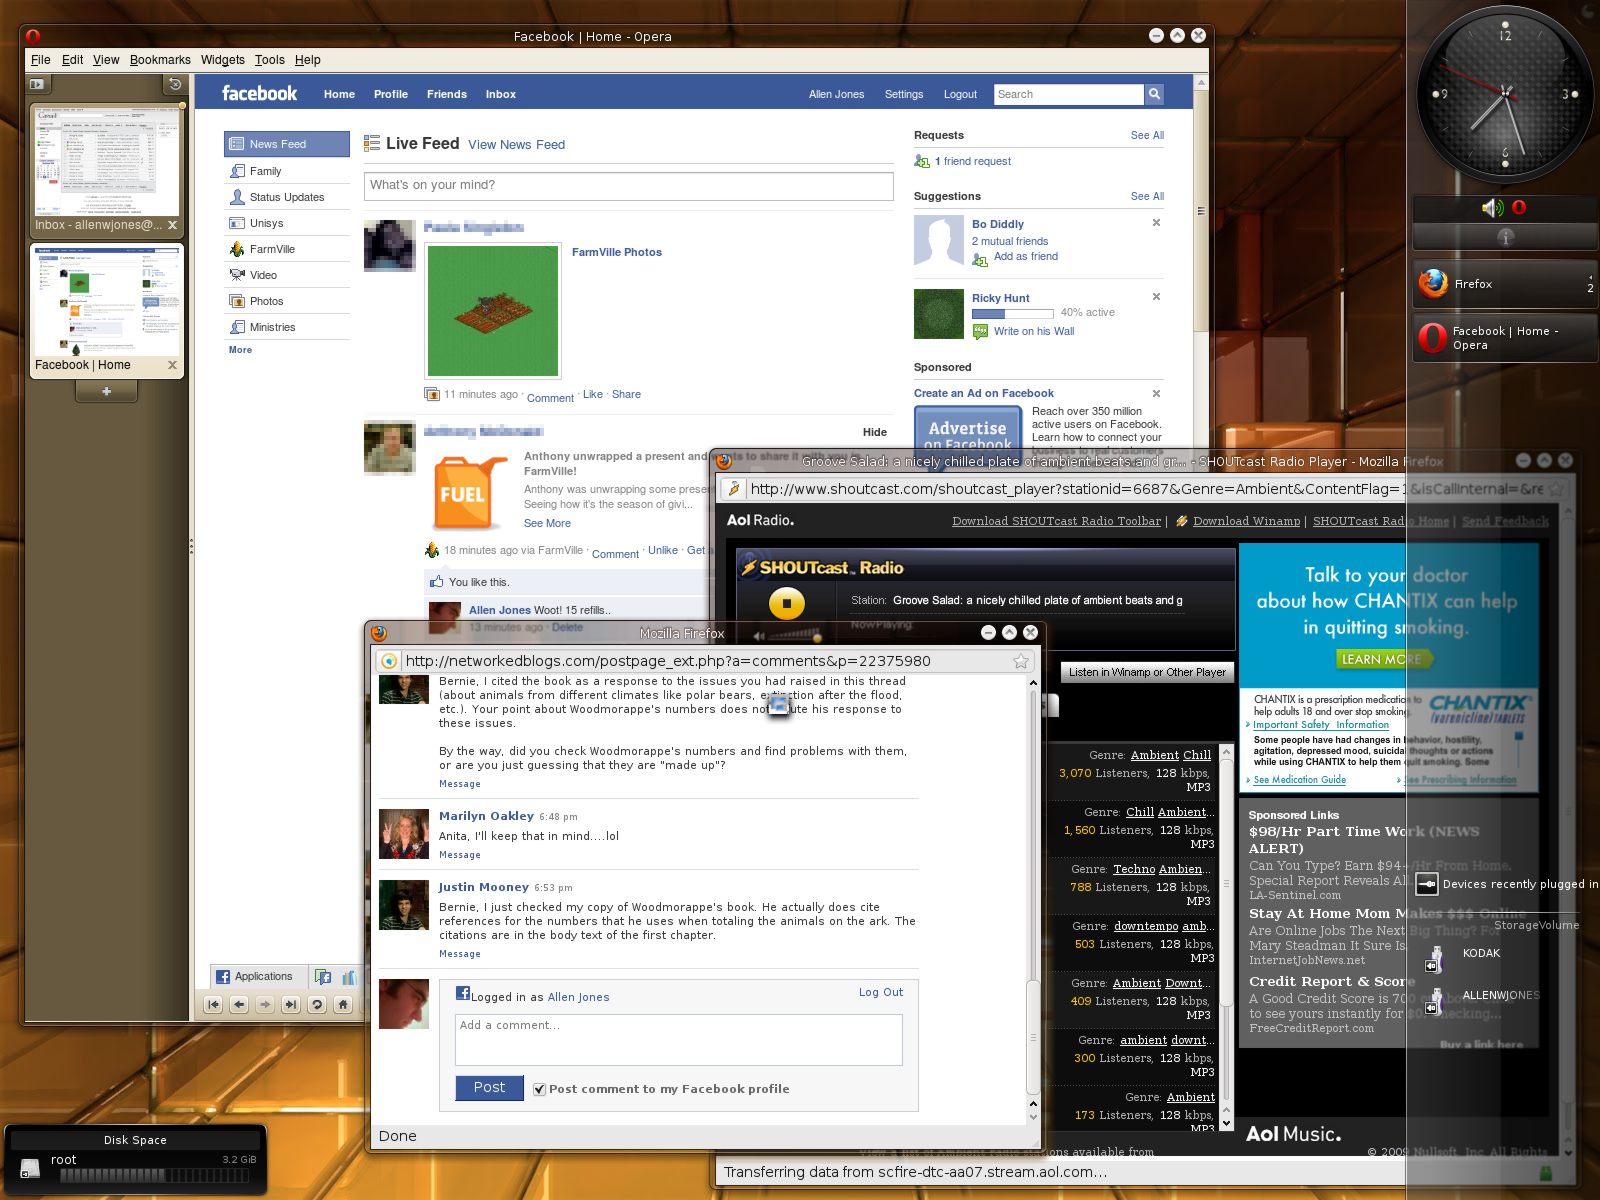Image resolution: width=1600 pixels, height=1200 pixels.
Task: Click CHANTIX Learn More button
Action: pyautogui.click(x=1384, y=659)
